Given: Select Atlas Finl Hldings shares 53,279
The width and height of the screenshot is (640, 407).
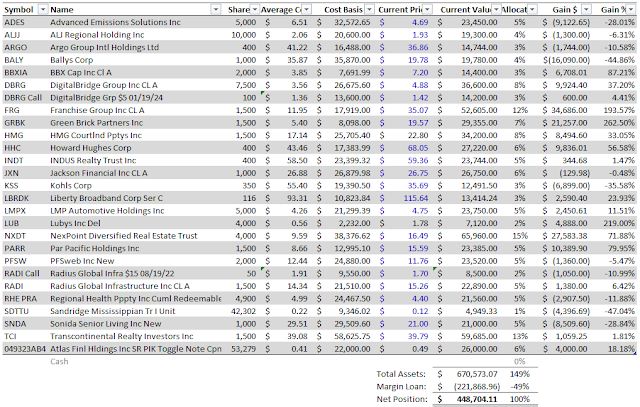Looking at the screenshot, I should click(x=243, y=349).
